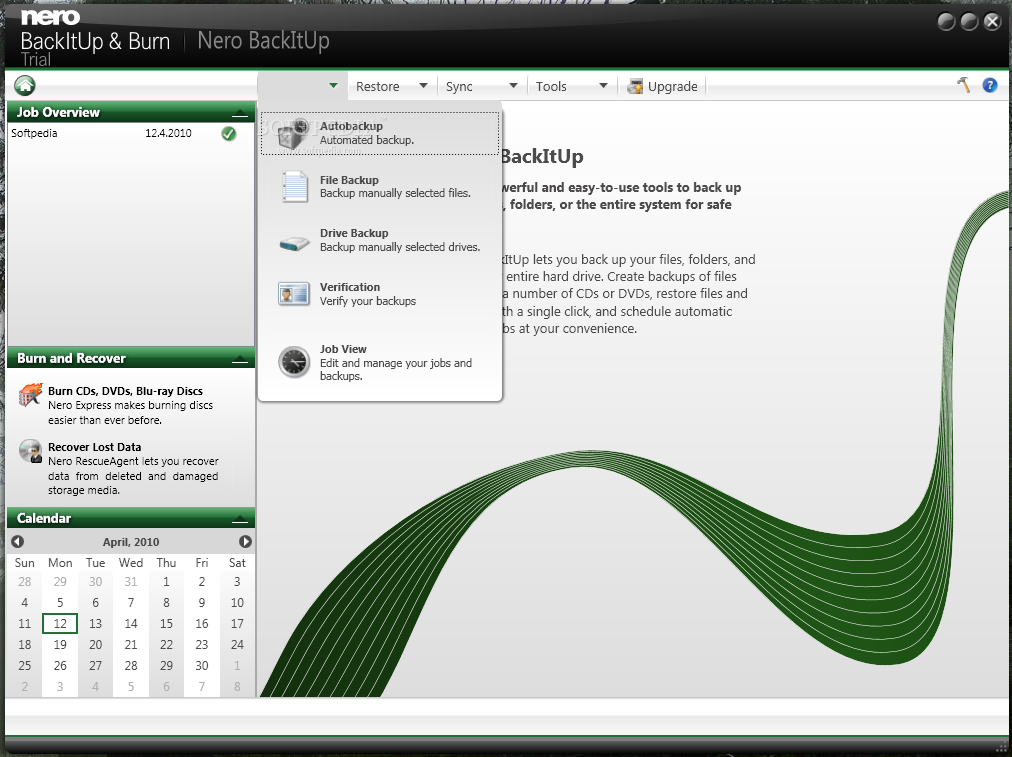Click the green check status for Softpedia job
This screenshot has width=1012, height=757.
click(228, 134)
